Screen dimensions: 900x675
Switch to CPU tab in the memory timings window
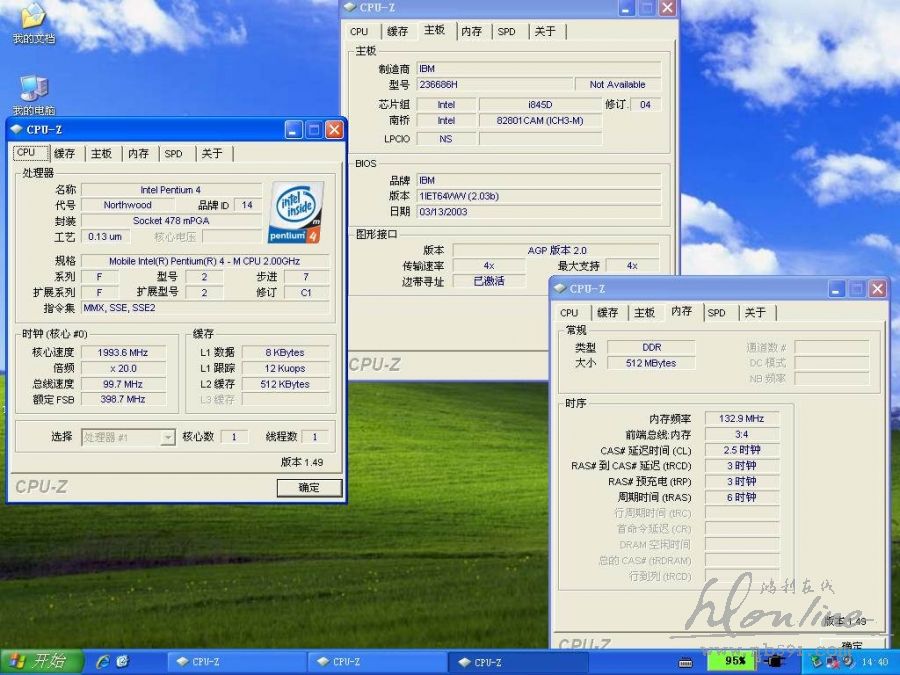[569, 313]
